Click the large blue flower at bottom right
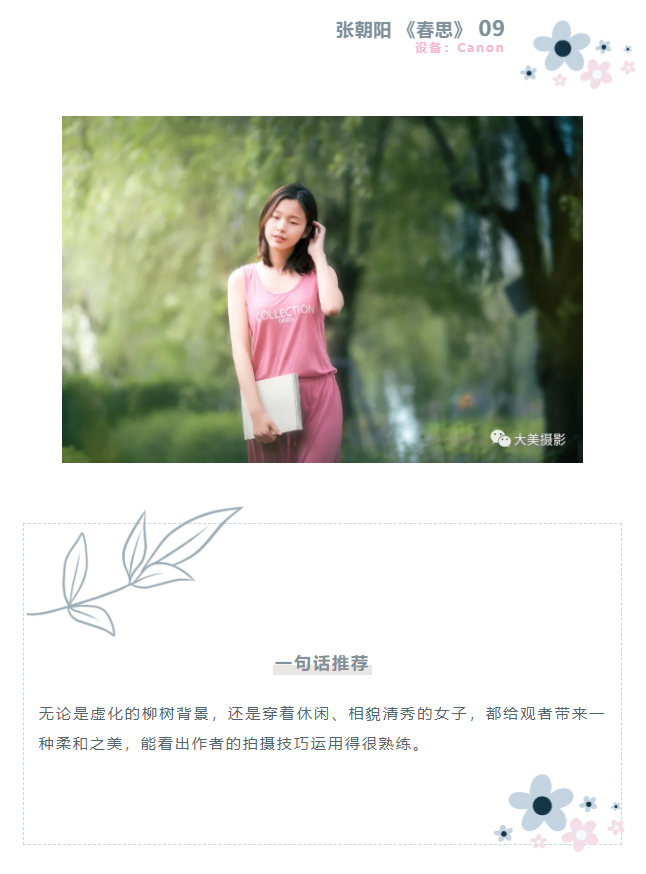Screen dimensions: 646x874 click(x=541, y=803)
